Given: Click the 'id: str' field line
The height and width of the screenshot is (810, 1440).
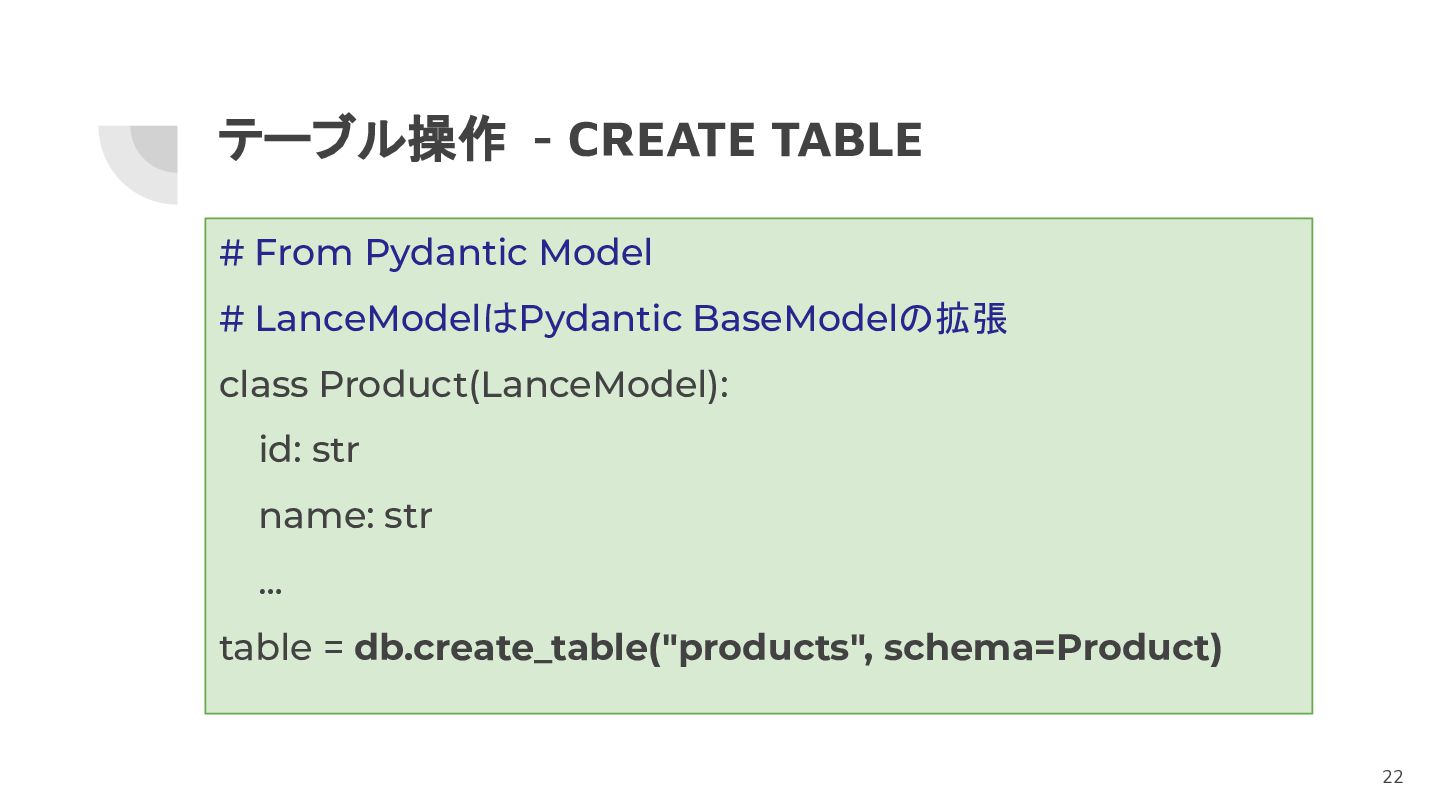Looking at the screenshot, I should 309,450.
